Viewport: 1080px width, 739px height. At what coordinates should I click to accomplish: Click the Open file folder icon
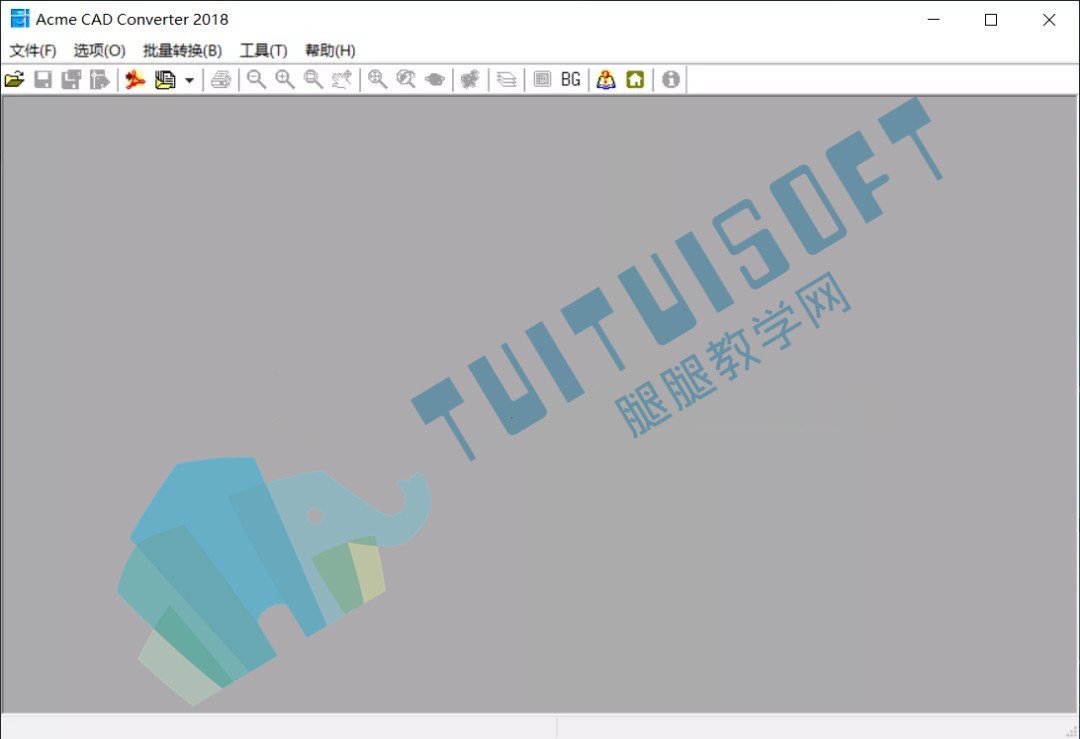point(14,80)
